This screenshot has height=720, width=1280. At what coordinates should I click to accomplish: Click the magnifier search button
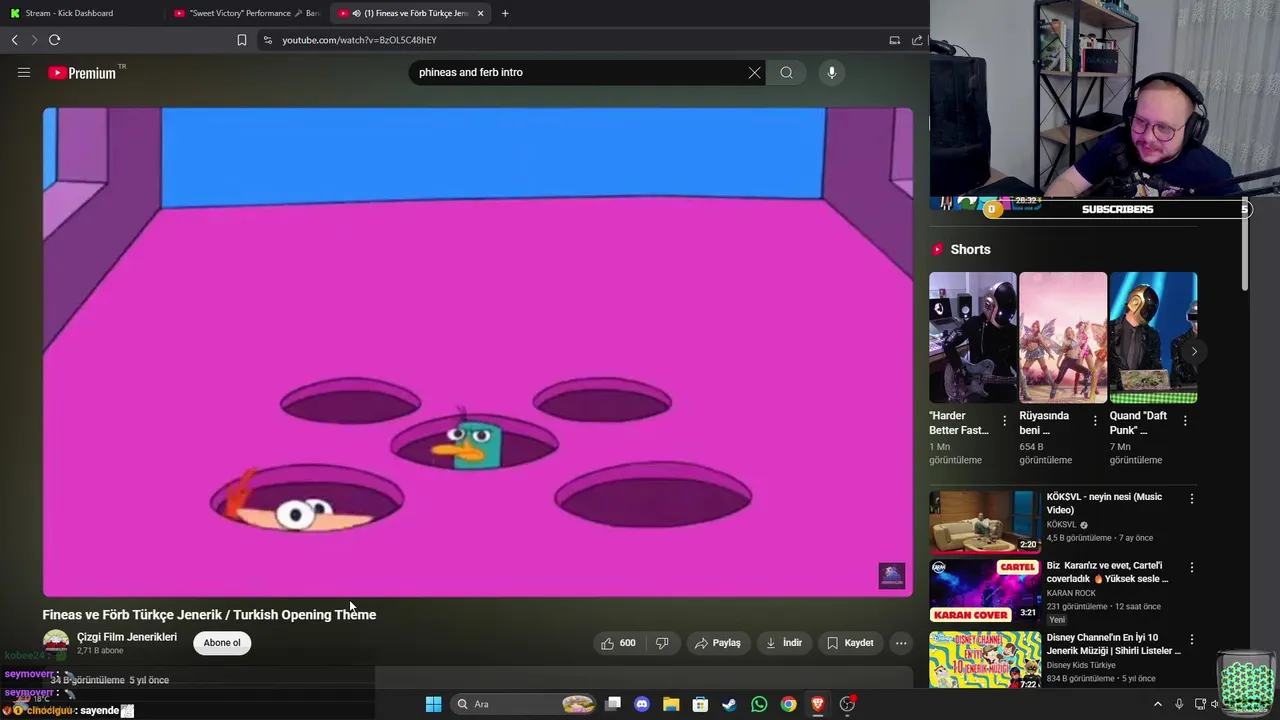[786, 72]
